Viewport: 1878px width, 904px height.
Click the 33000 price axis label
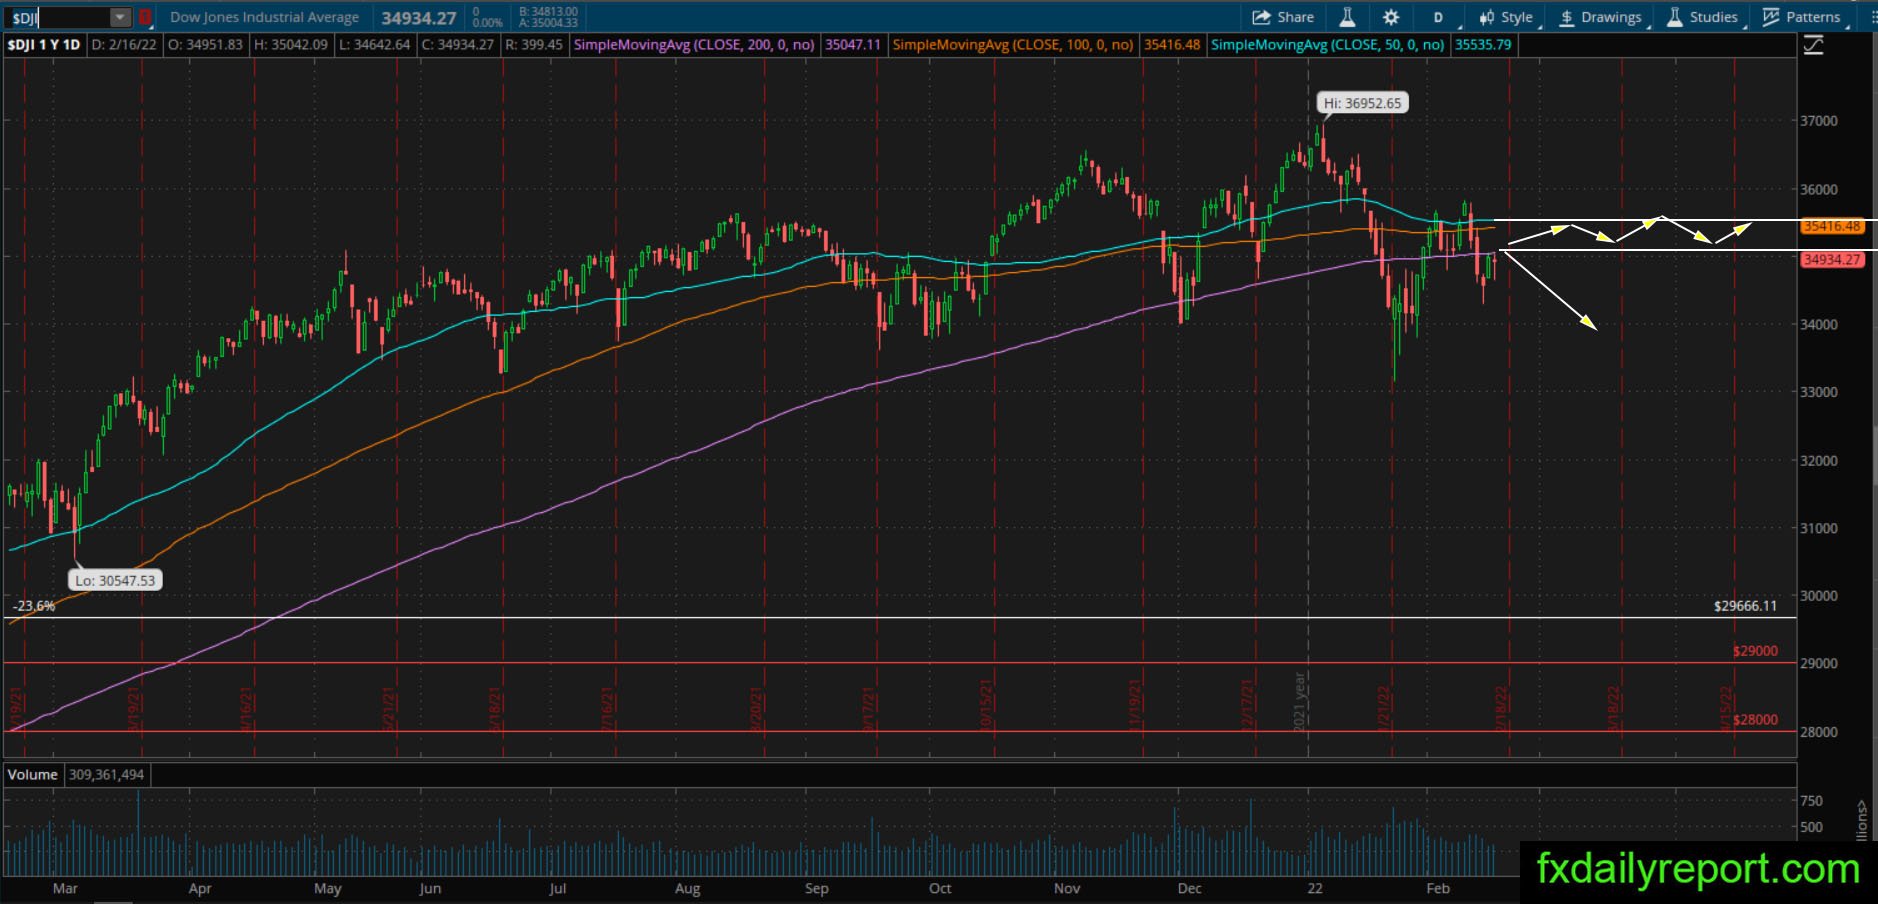click(x=1818, y=392)
